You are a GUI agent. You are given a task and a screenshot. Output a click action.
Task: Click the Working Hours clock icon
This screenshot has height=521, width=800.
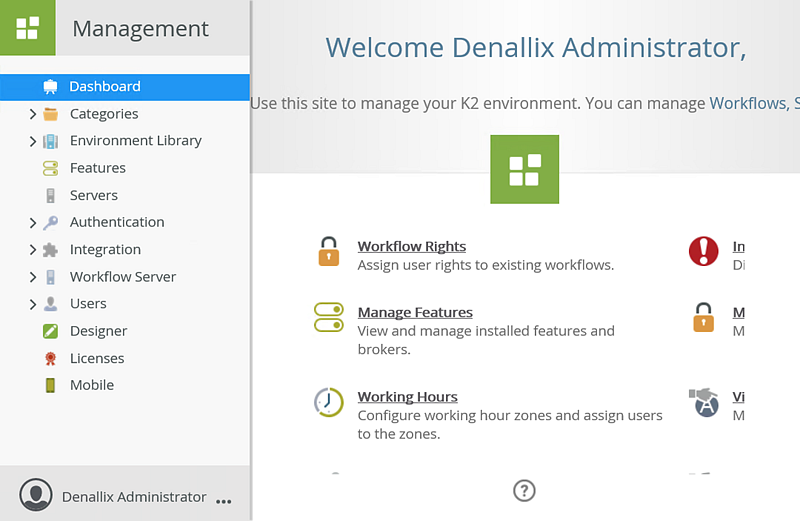click(x=328, y=402)
